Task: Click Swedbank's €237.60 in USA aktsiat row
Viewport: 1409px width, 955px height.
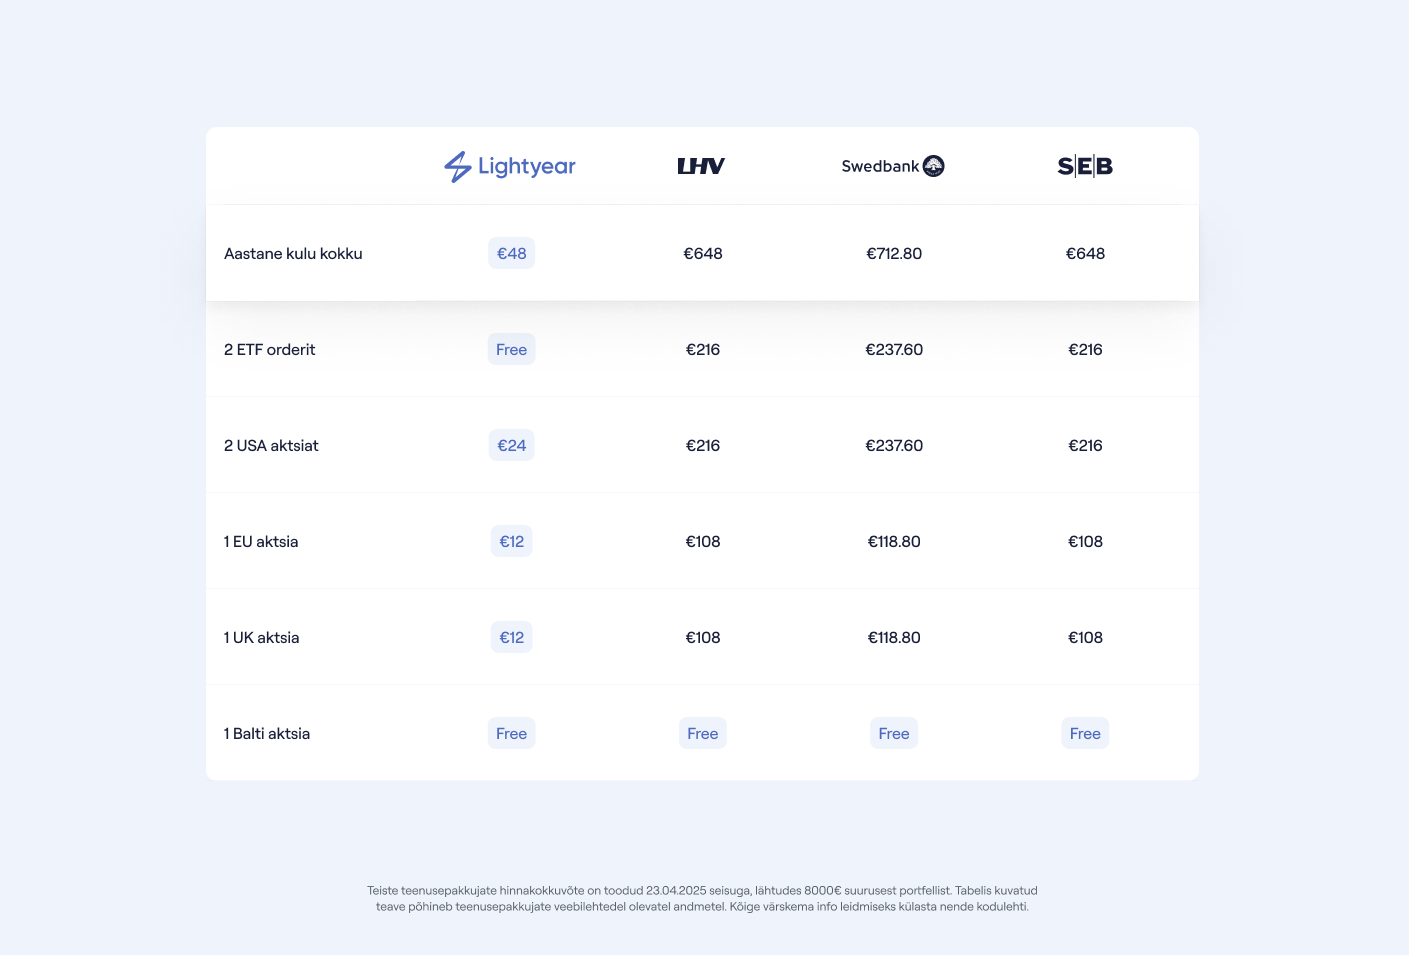Action: [894, 446]
